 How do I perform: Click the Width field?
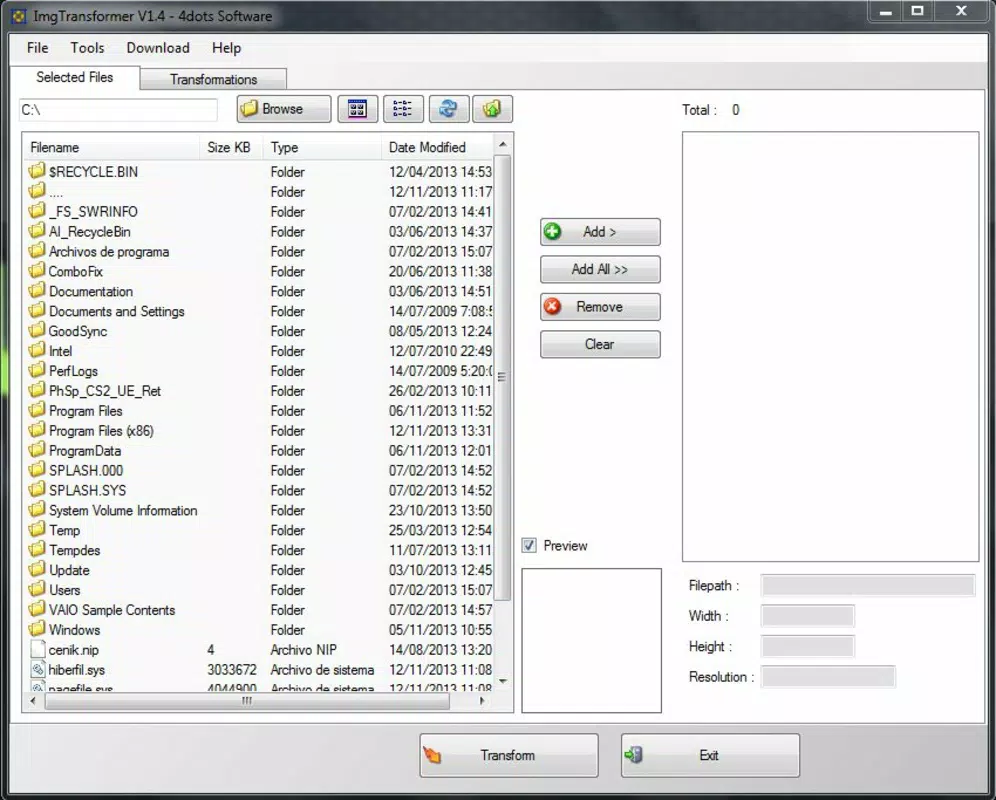point(807,616)
